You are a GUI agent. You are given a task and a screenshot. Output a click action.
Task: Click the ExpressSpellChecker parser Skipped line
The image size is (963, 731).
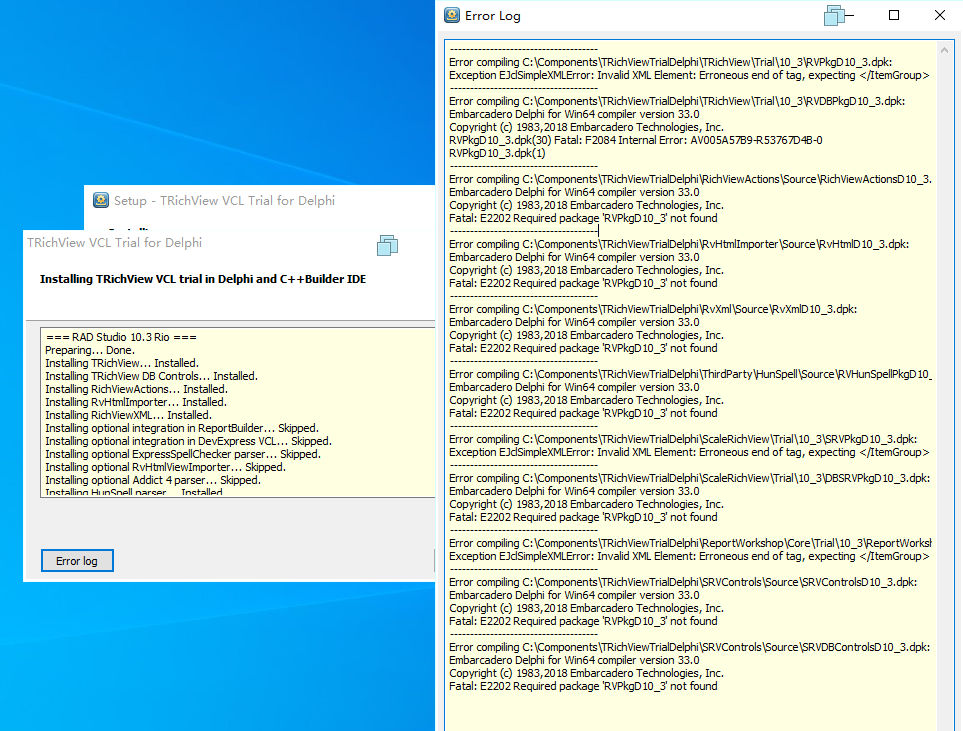pyautogui.click(x=183, y=454)
